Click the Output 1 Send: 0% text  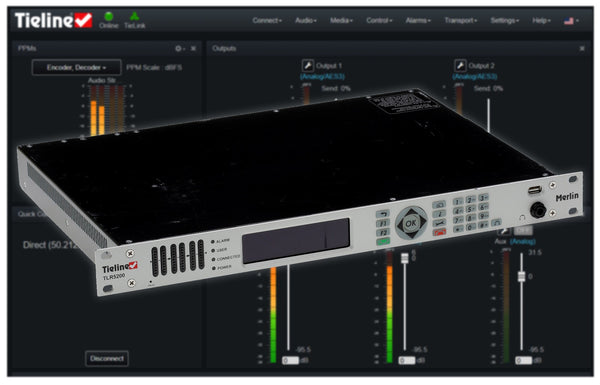click(x=336, y=88)
